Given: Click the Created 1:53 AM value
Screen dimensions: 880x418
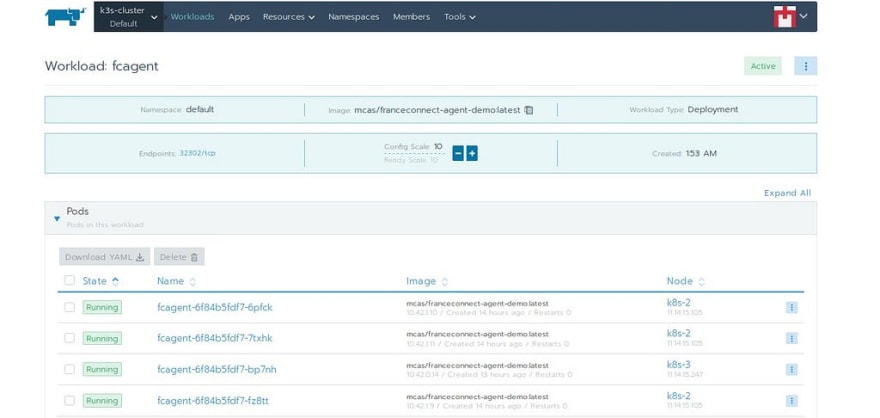Looking at the screenshot, I should click(701, 153).
